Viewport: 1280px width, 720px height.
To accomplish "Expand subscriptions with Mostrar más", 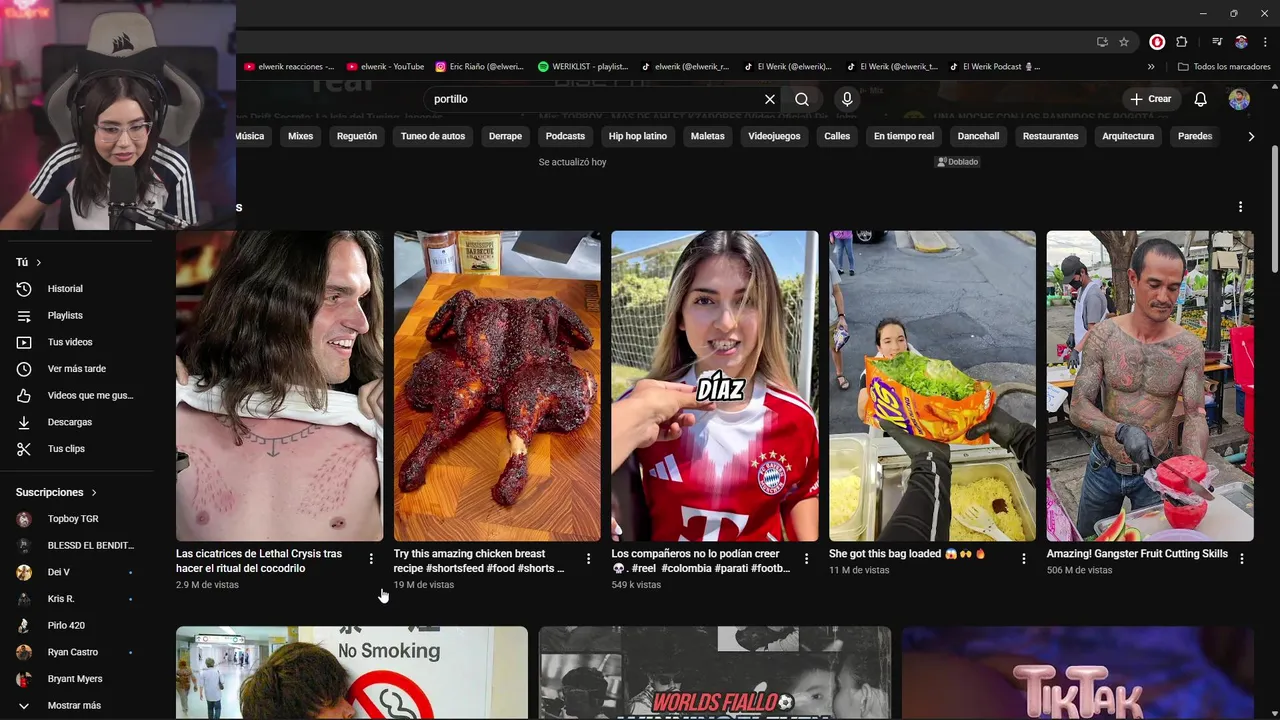I will click(76, 705).
